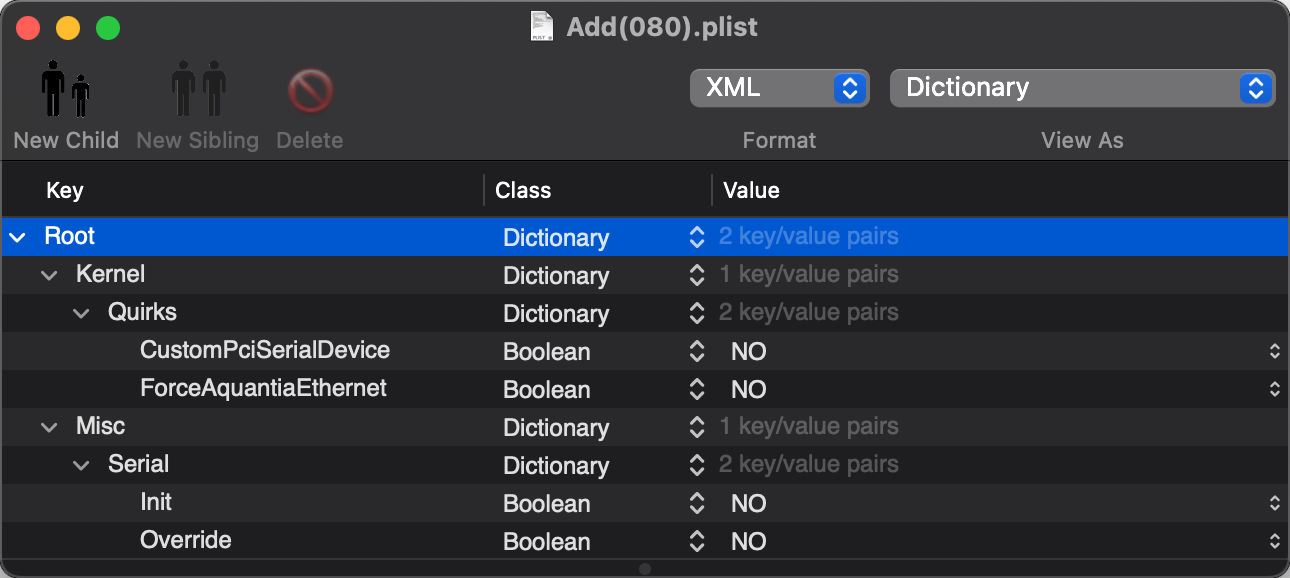Click the Root key label
This screenshot has height=578, width=1290.
tap(70, 236)
